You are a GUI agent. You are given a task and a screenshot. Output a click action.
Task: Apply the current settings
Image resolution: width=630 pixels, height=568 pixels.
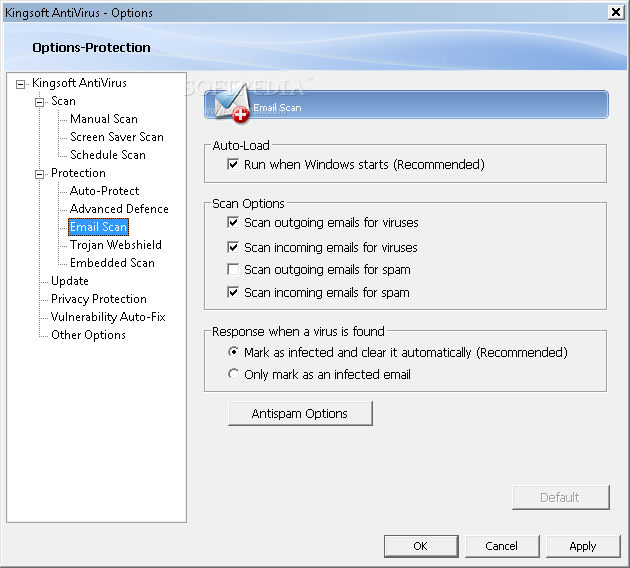[x=583, y=546]
